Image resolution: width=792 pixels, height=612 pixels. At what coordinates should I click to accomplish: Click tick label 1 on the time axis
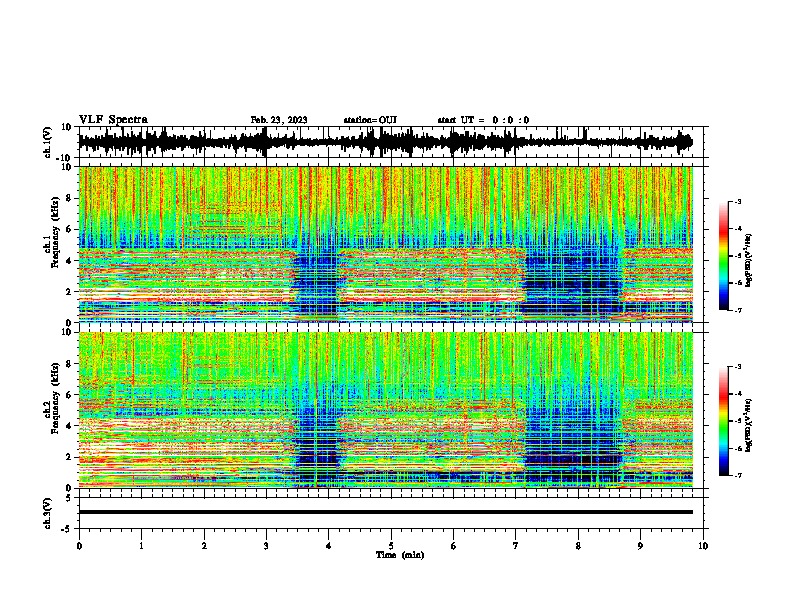click(x=141, y=546)
